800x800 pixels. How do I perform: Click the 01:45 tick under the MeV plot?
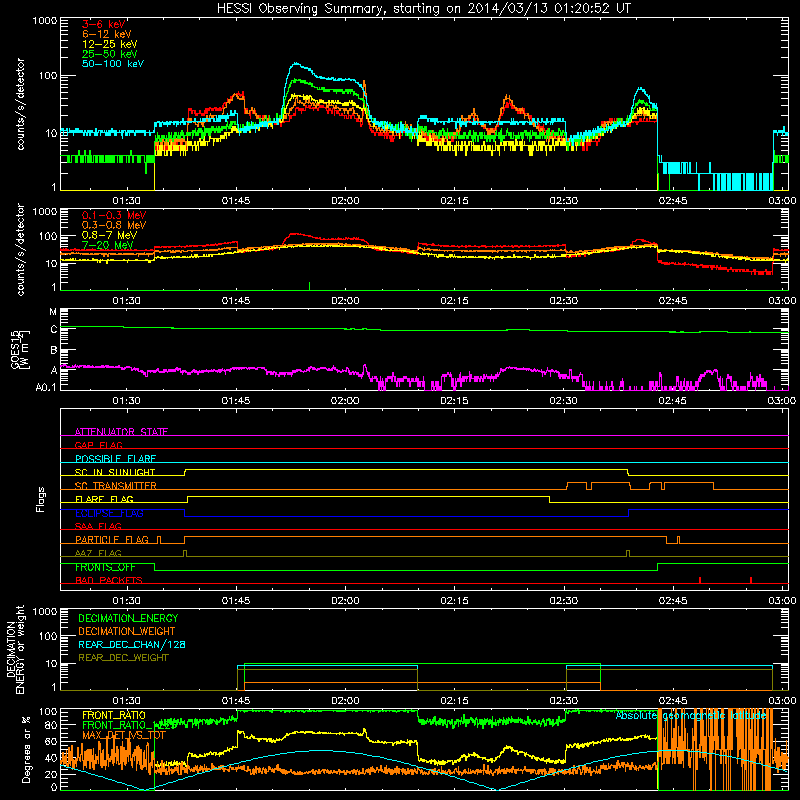[236, 301]
